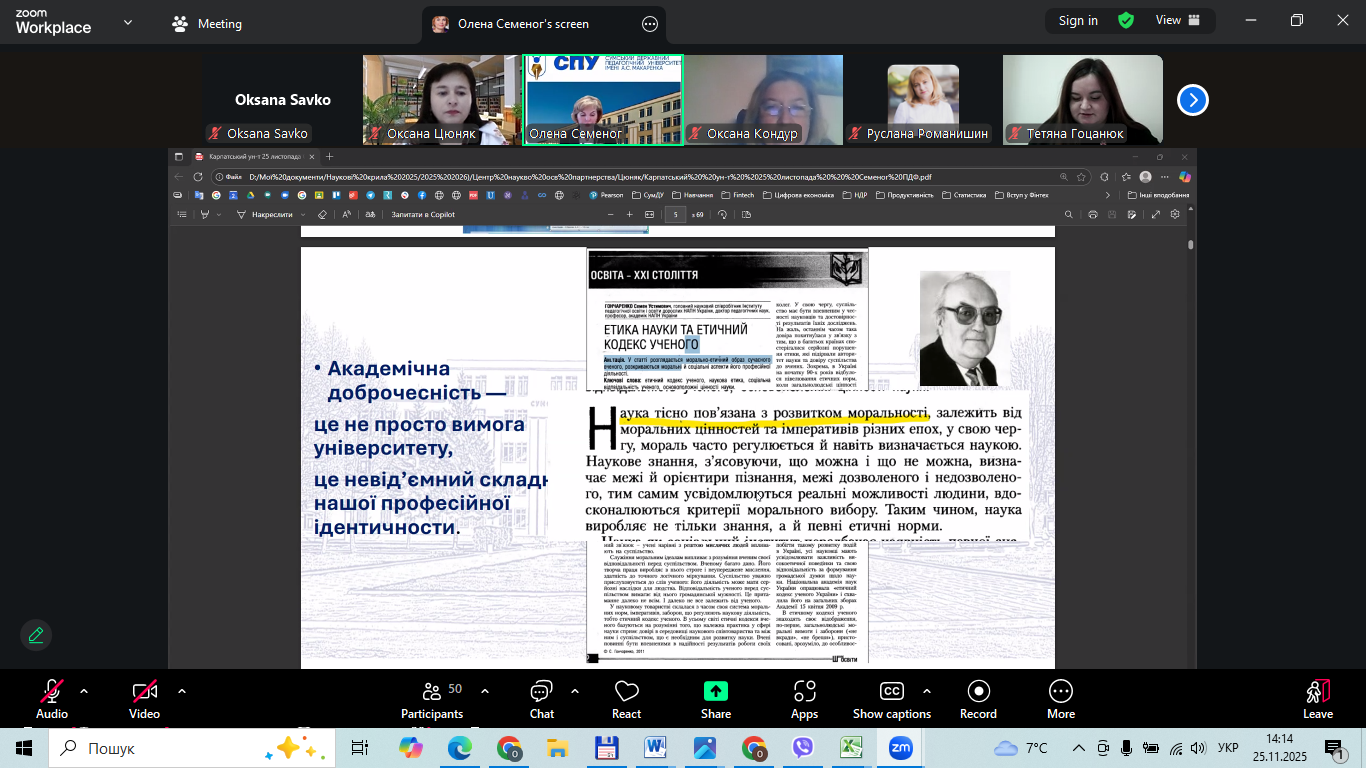Click the Leave meeting button
Image resolution: width=1366 pixels, height=768 pixels.
click(1318, 697)
